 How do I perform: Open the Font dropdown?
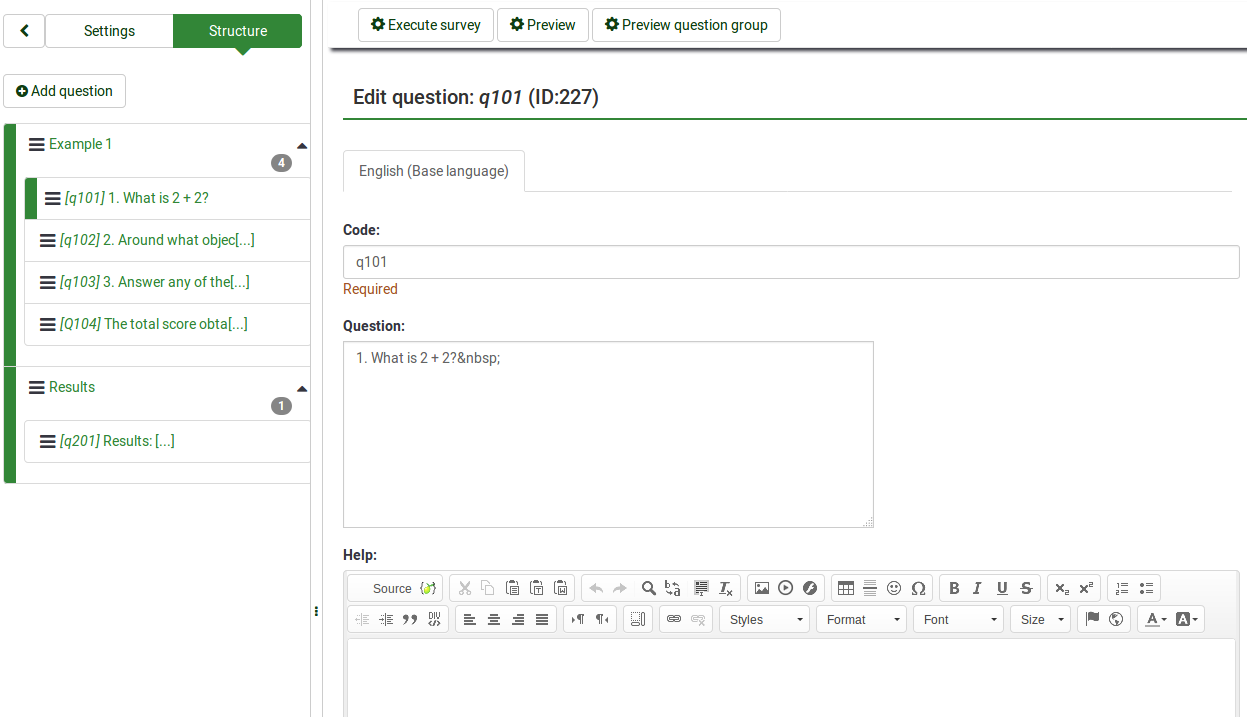[959, 619]
